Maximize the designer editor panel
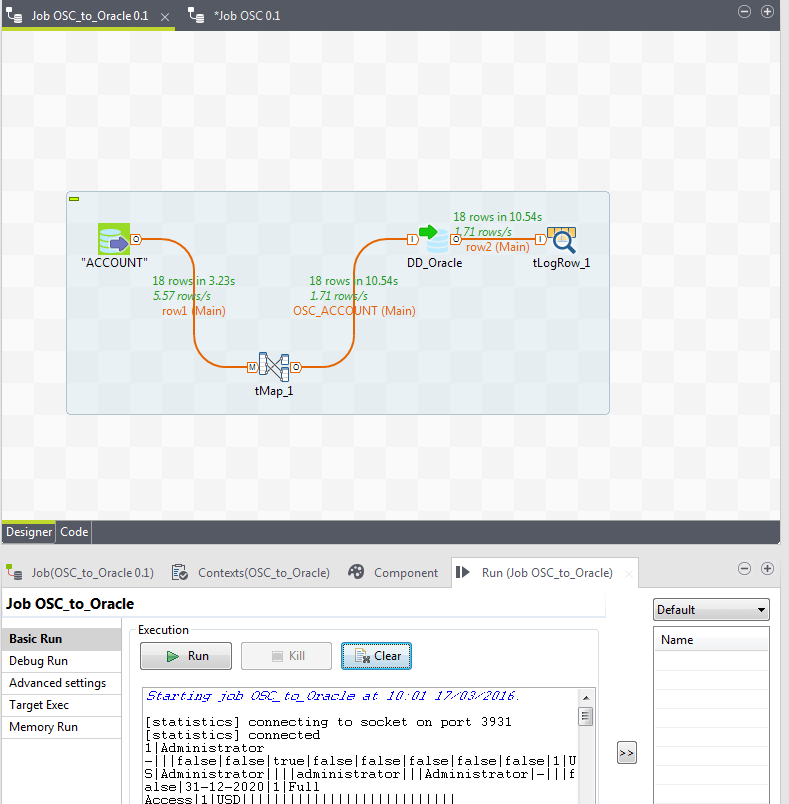The height and width of the screenshot is (804, 789). tap(768, 11)
